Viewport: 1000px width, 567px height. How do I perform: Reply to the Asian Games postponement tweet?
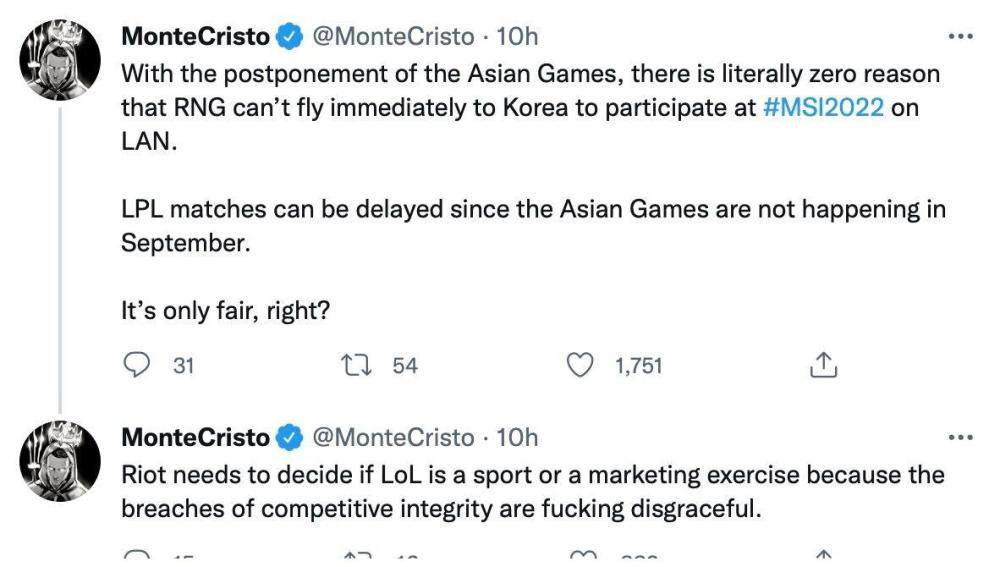coord(135,366)
